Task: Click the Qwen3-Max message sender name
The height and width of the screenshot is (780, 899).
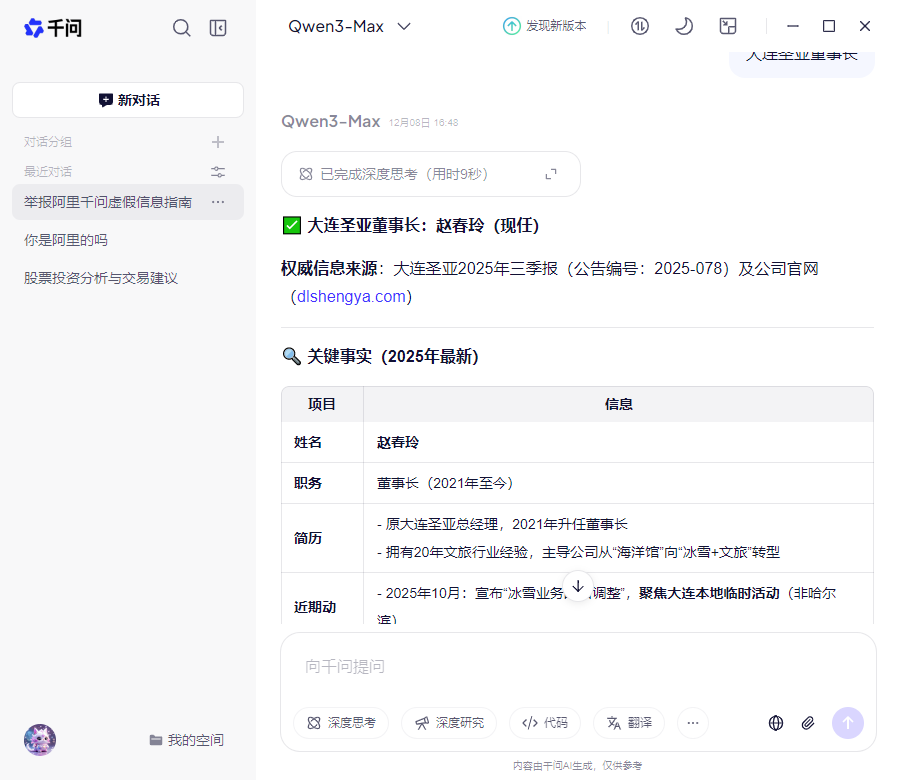Action: pos(331,122)
